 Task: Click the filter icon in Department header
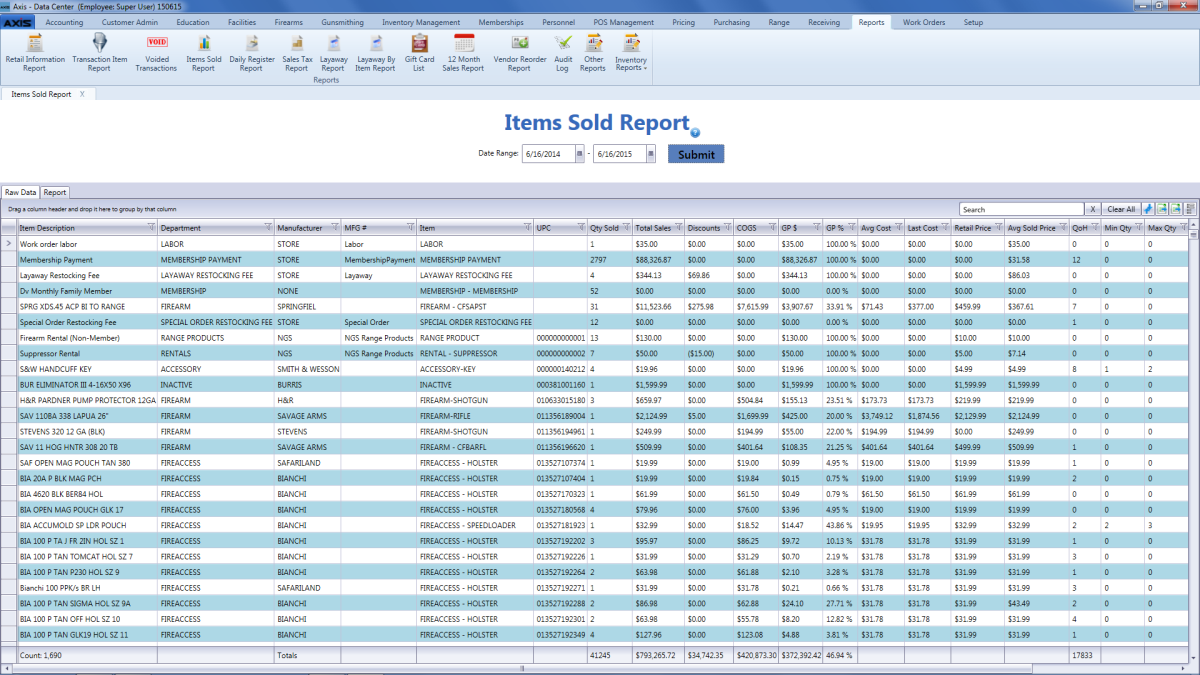[x=268, y=228]
